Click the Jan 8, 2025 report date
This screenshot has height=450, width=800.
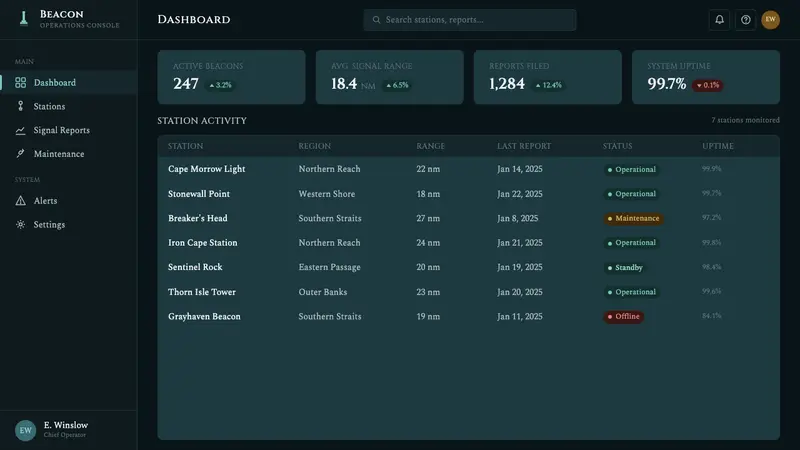pos(518,218)
